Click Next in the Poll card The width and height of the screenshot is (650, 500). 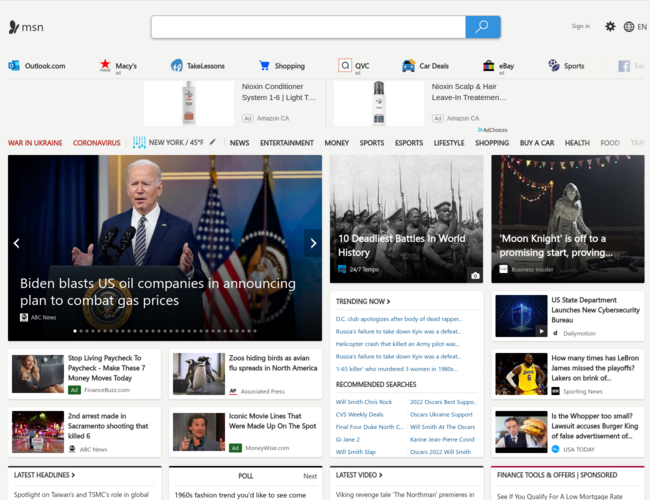coord(310,476)
